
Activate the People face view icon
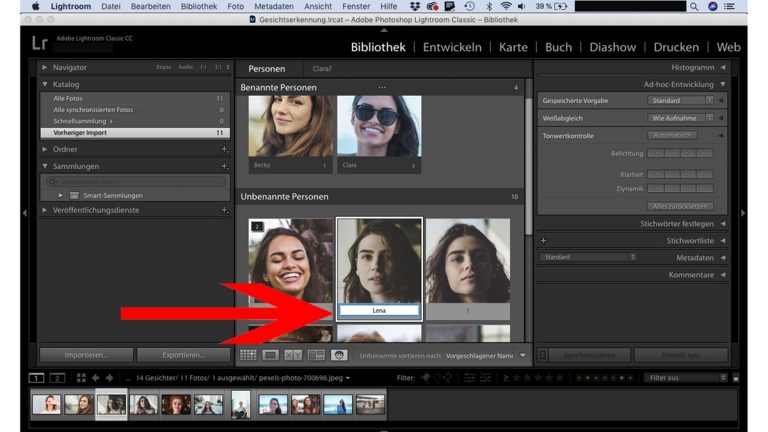(x=338, y=355)
